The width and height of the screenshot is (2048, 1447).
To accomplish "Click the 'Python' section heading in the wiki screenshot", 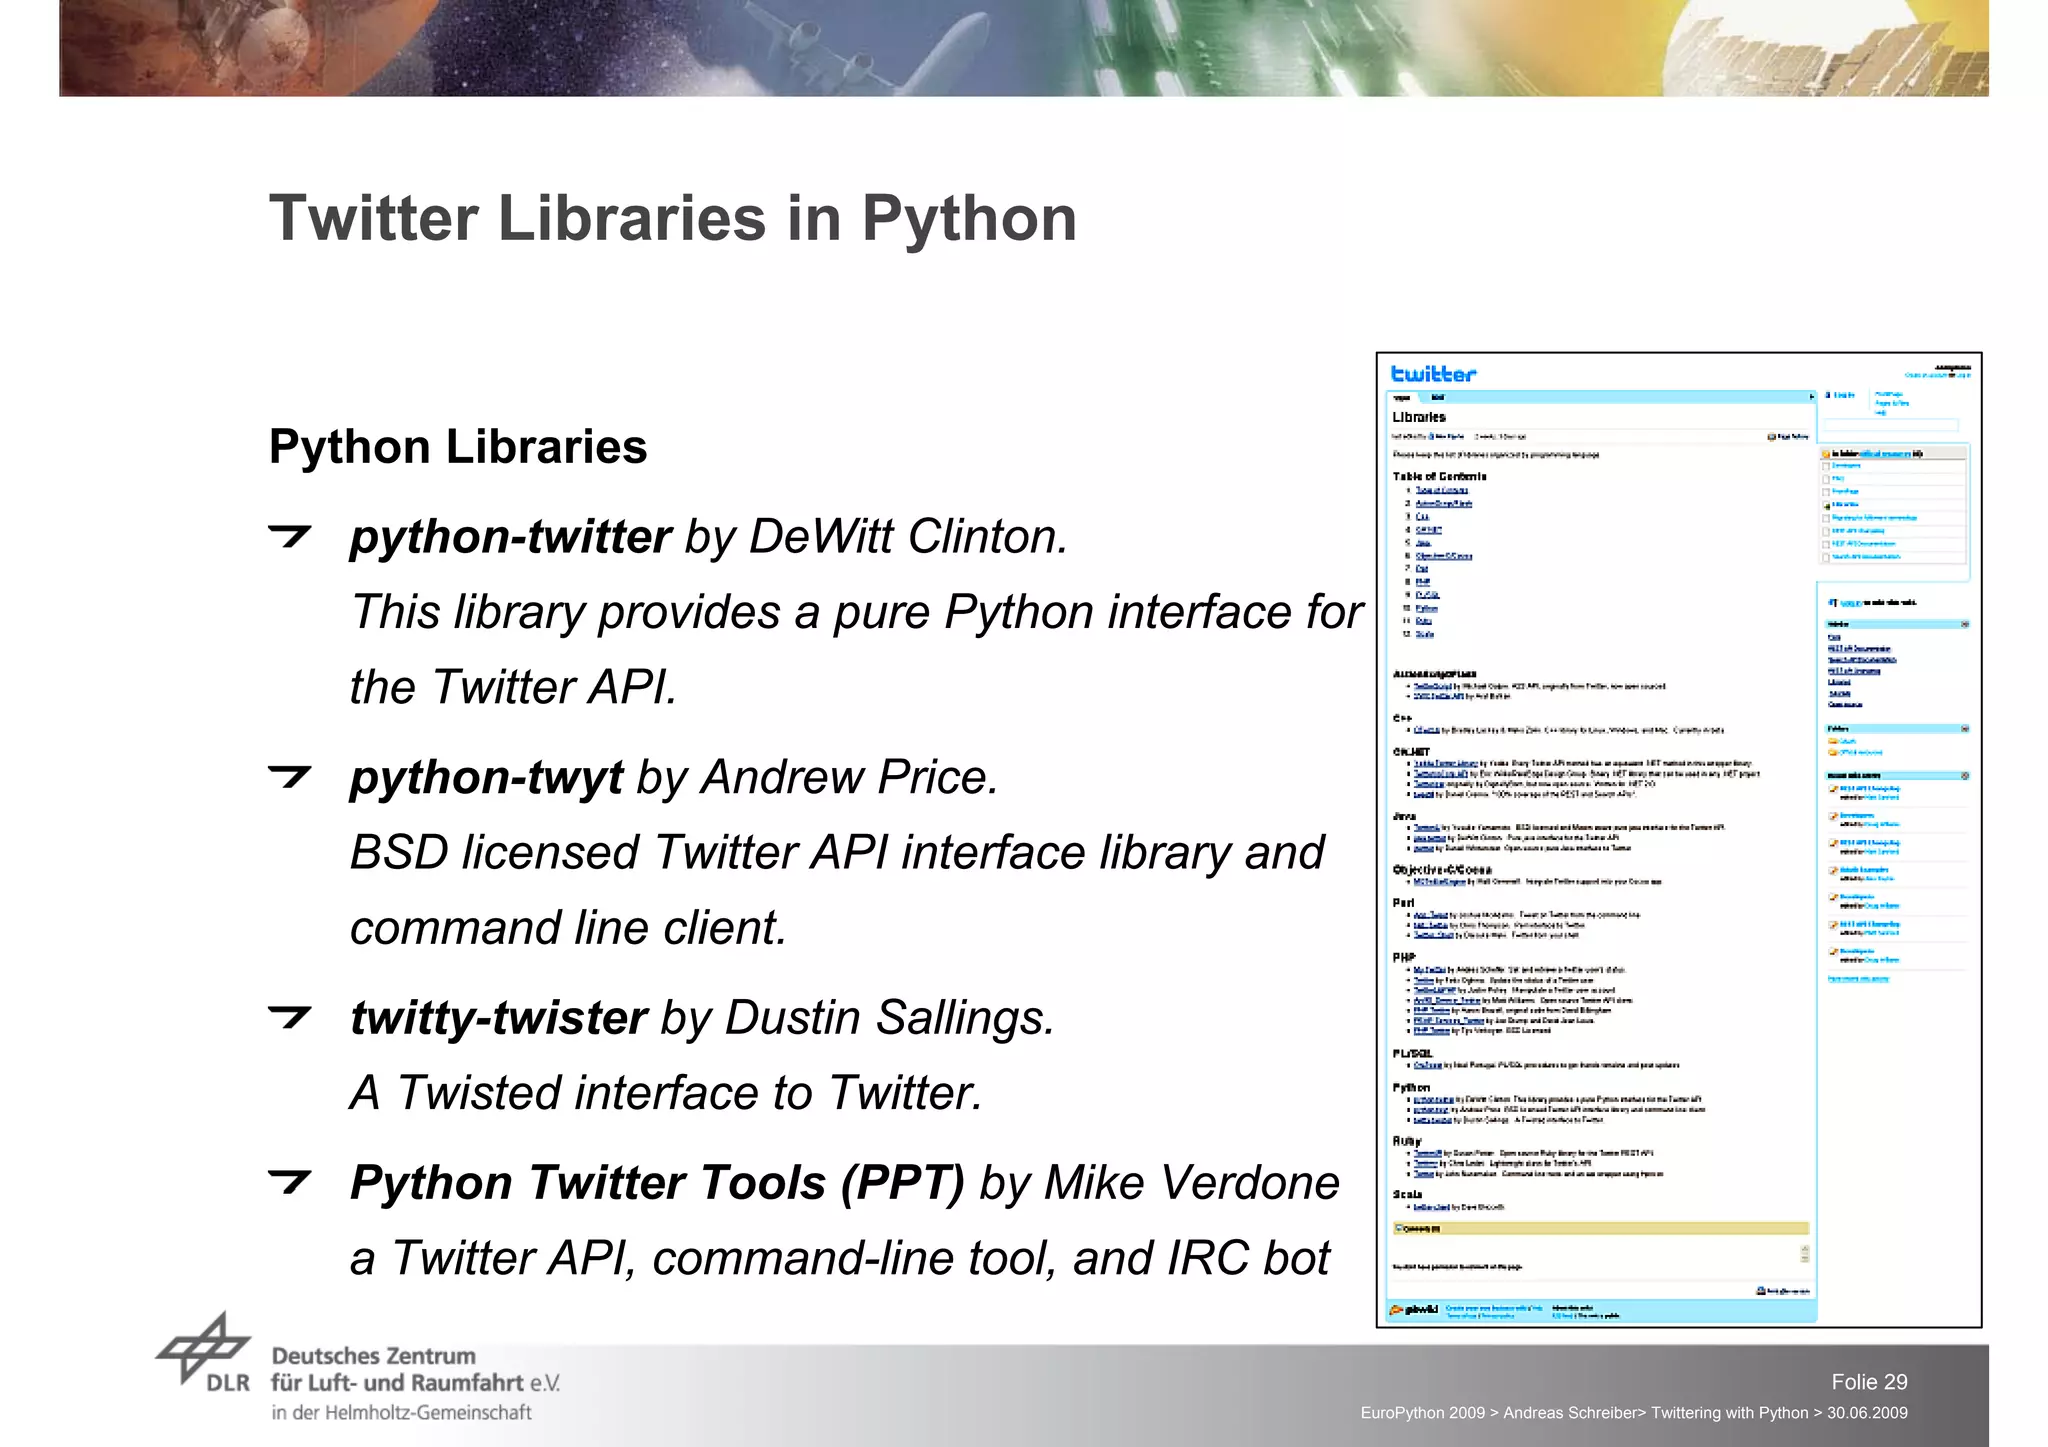I will coord(1411,1087).
